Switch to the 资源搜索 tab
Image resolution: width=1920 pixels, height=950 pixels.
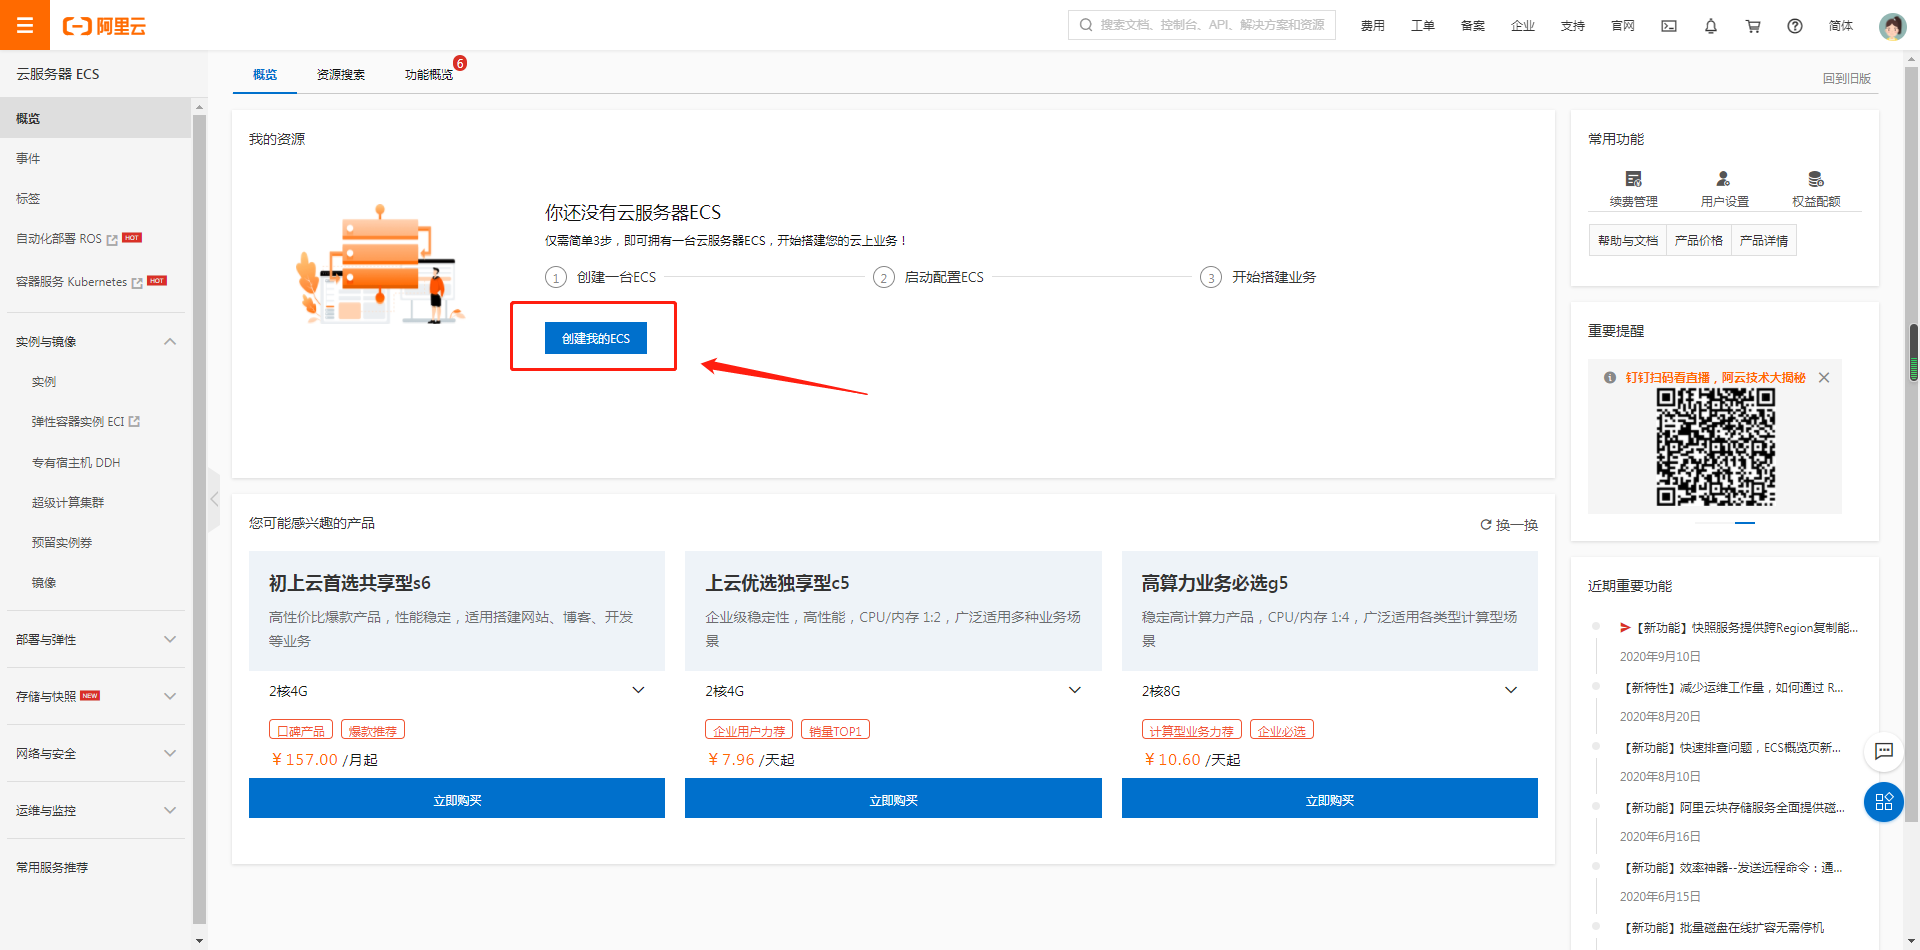(x=341, y=75)
